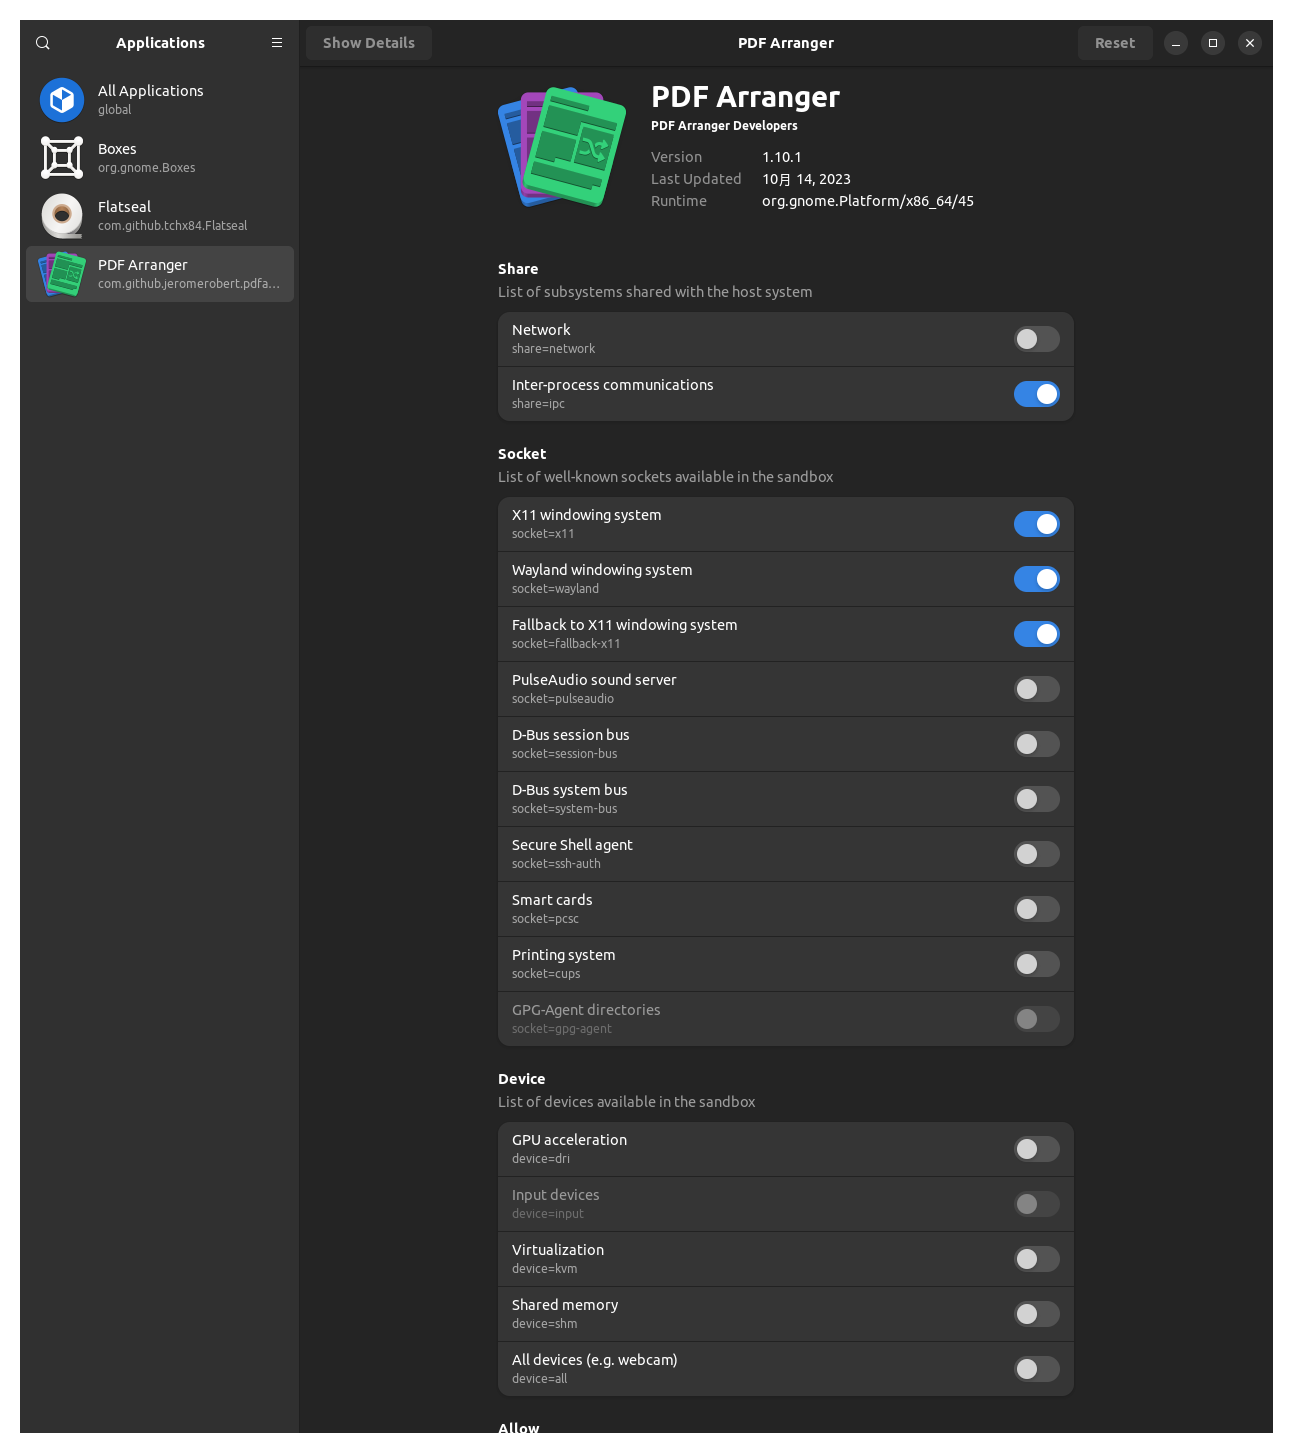Open the search icon in Applications sidebar
Screen dimensions: 1293x1453
pyautogui.click(x=43, y=43)
